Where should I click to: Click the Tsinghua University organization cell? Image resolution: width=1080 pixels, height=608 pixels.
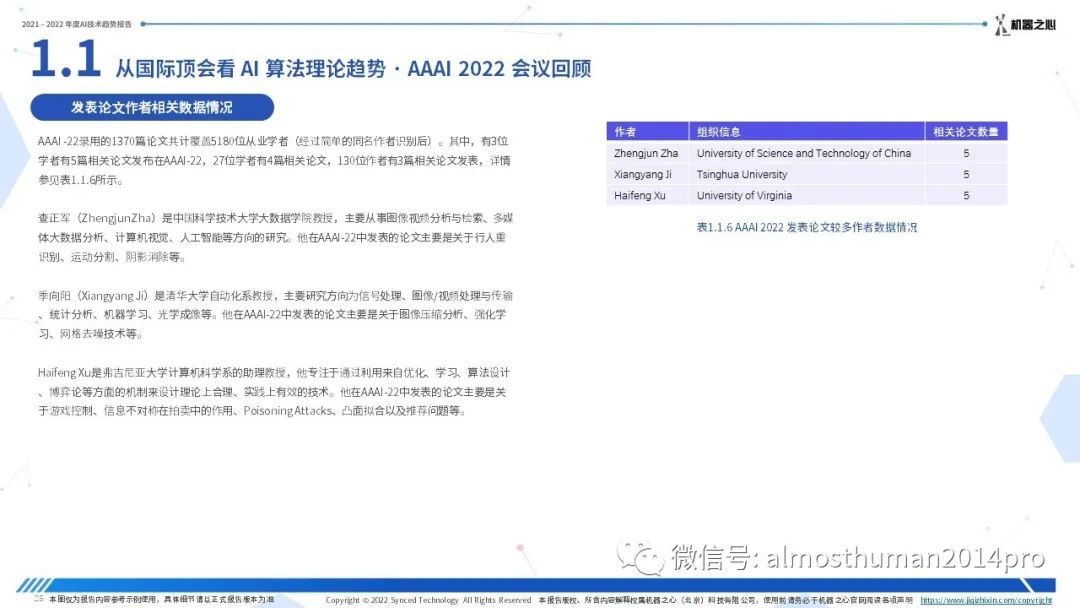741,174
